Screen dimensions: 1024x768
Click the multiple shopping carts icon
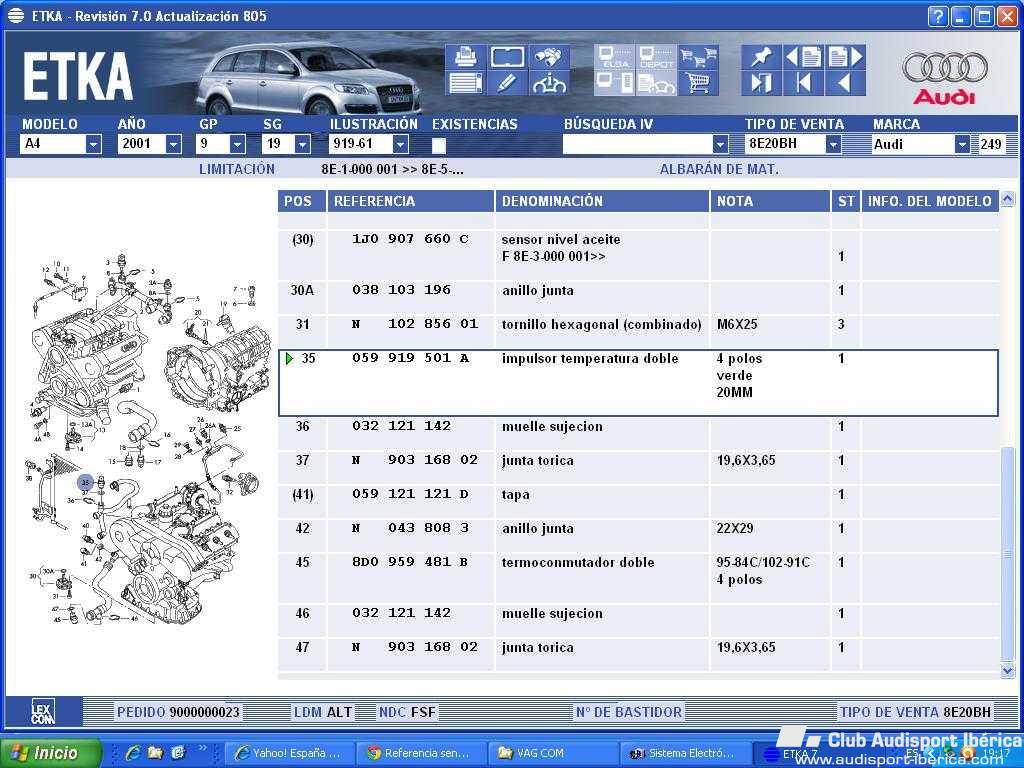[x=697, y=57]
